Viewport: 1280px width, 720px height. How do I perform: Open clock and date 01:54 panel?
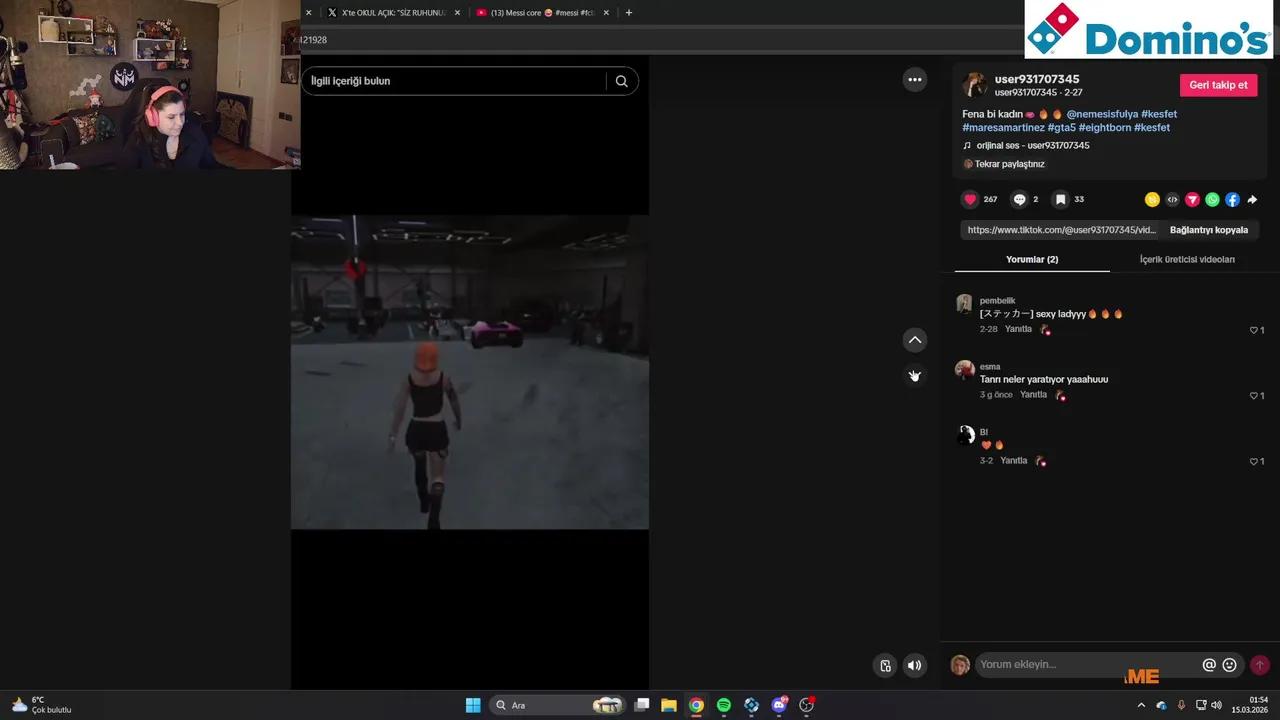point(1250,705)
